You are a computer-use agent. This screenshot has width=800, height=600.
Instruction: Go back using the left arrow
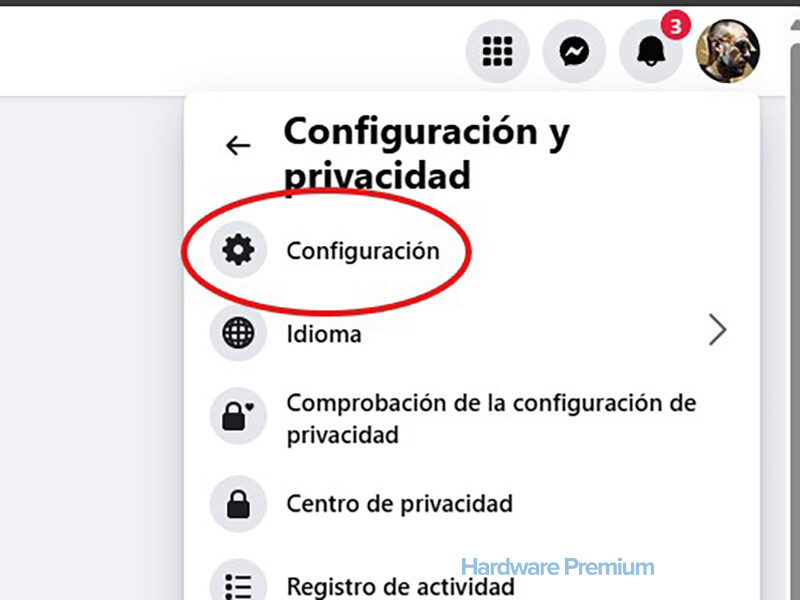click(x=238, y=145)
